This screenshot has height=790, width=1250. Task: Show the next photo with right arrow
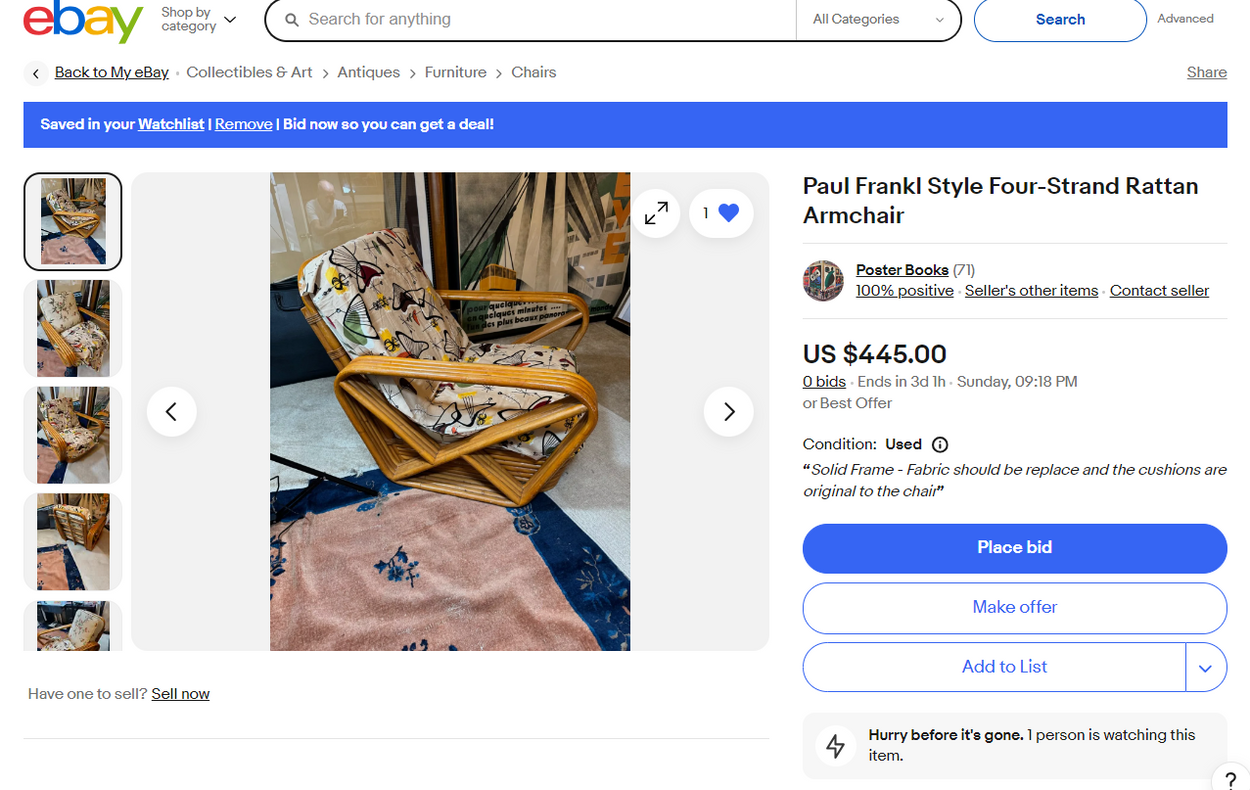click(728, 411)
